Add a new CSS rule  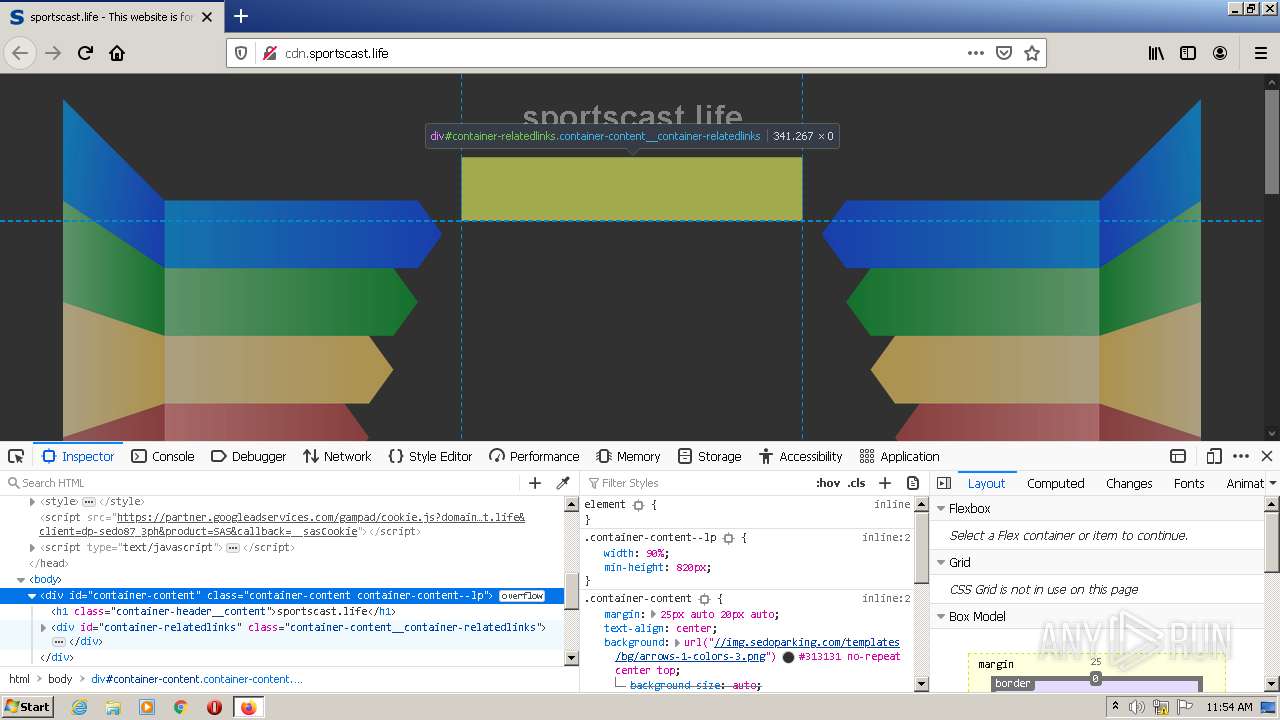click(x=885, y=483)
